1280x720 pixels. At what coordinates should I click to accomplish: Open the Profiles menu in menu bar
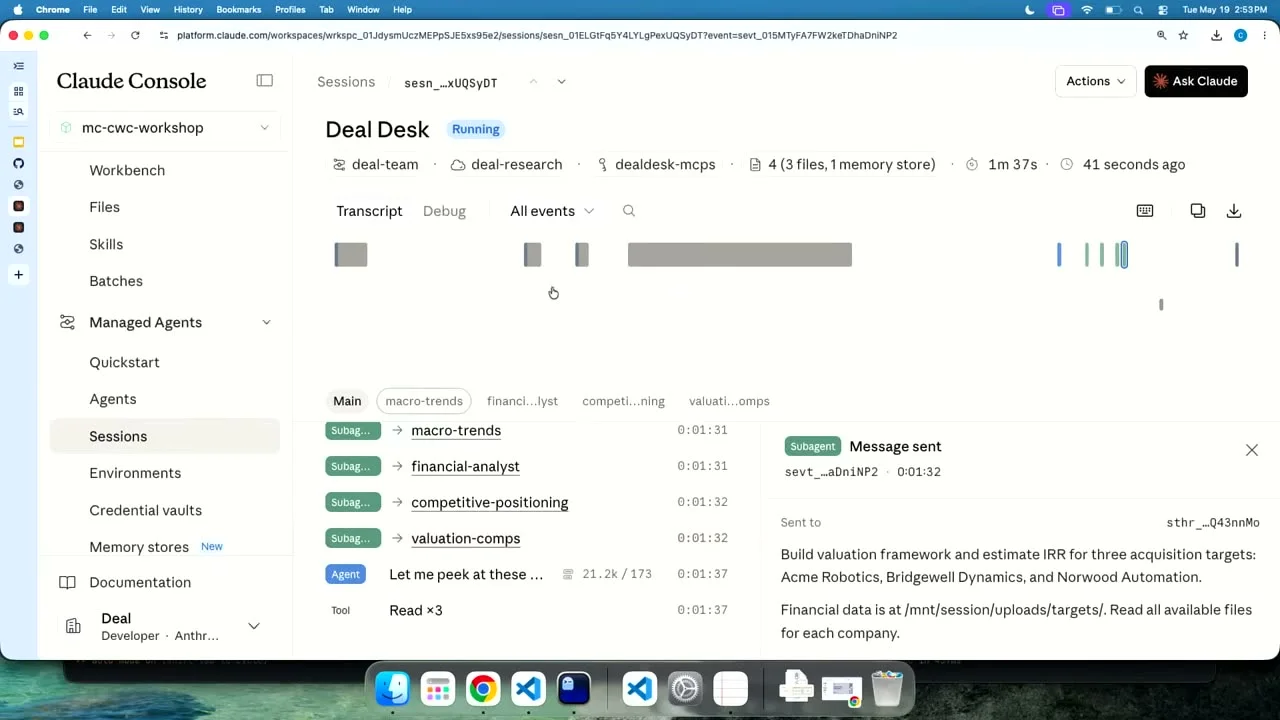(x=290, y=9)
